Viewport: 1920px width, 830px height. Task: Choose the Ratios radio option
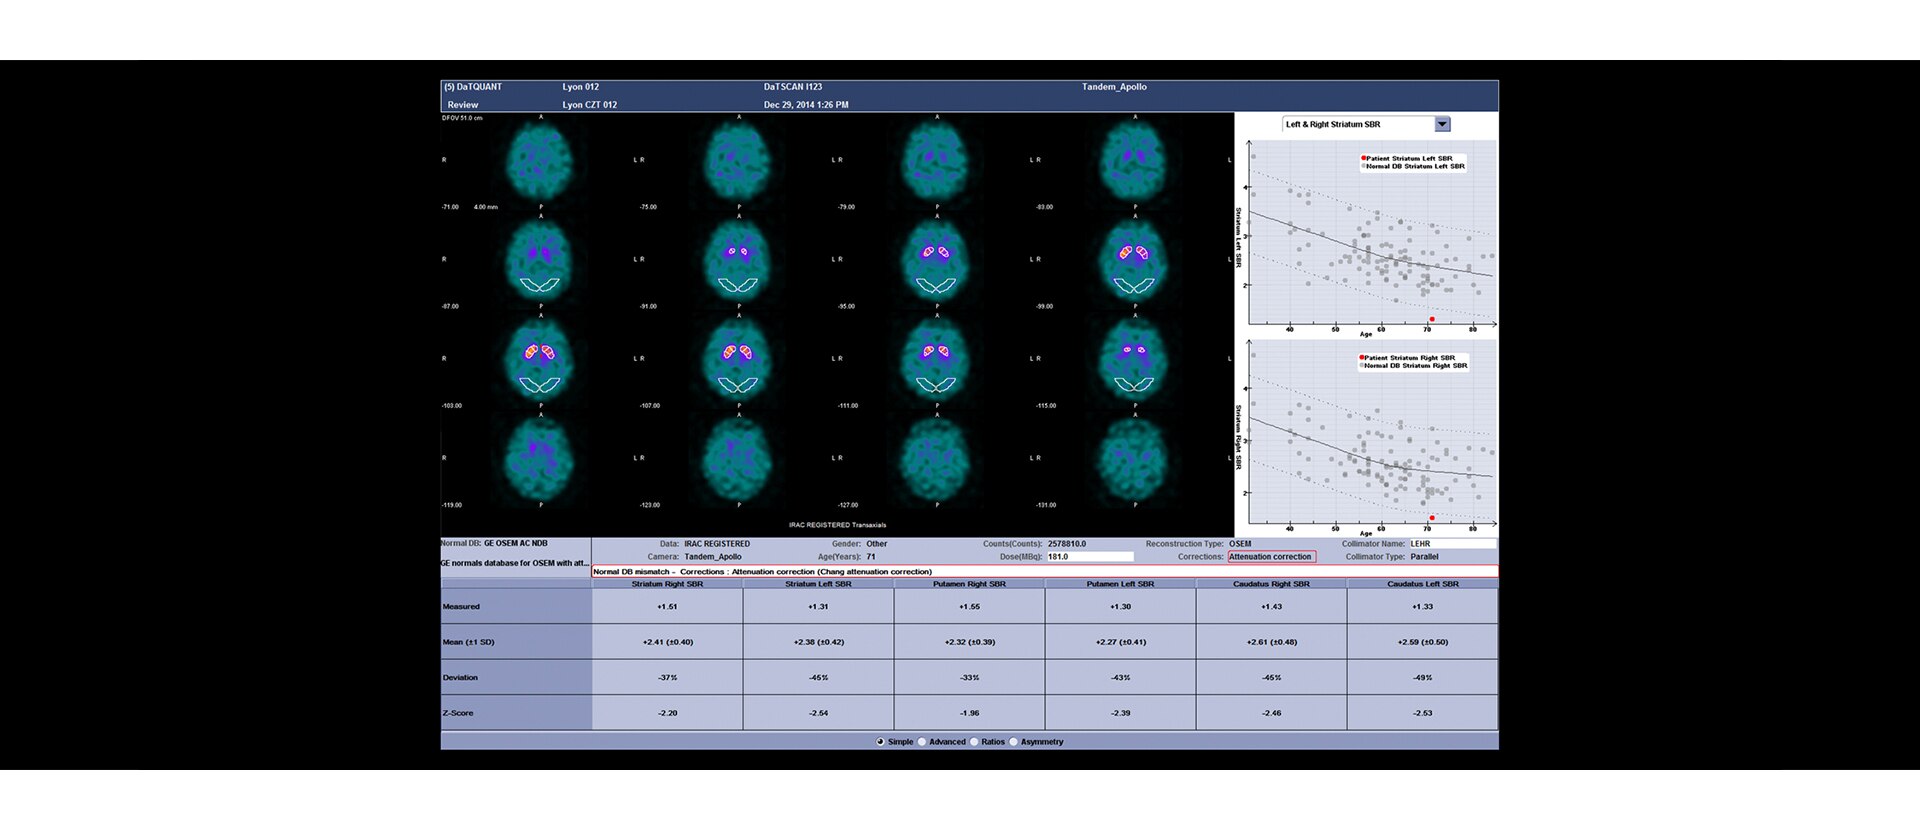(974, 742)
